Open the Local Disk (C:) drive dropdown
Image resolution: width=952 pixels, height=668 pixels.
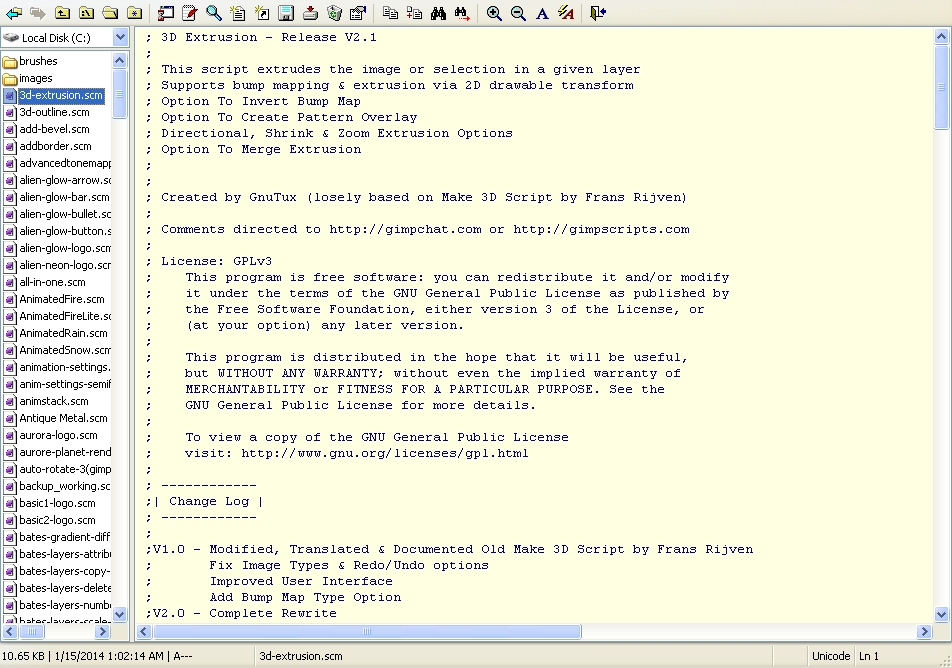tap(120, 38)
